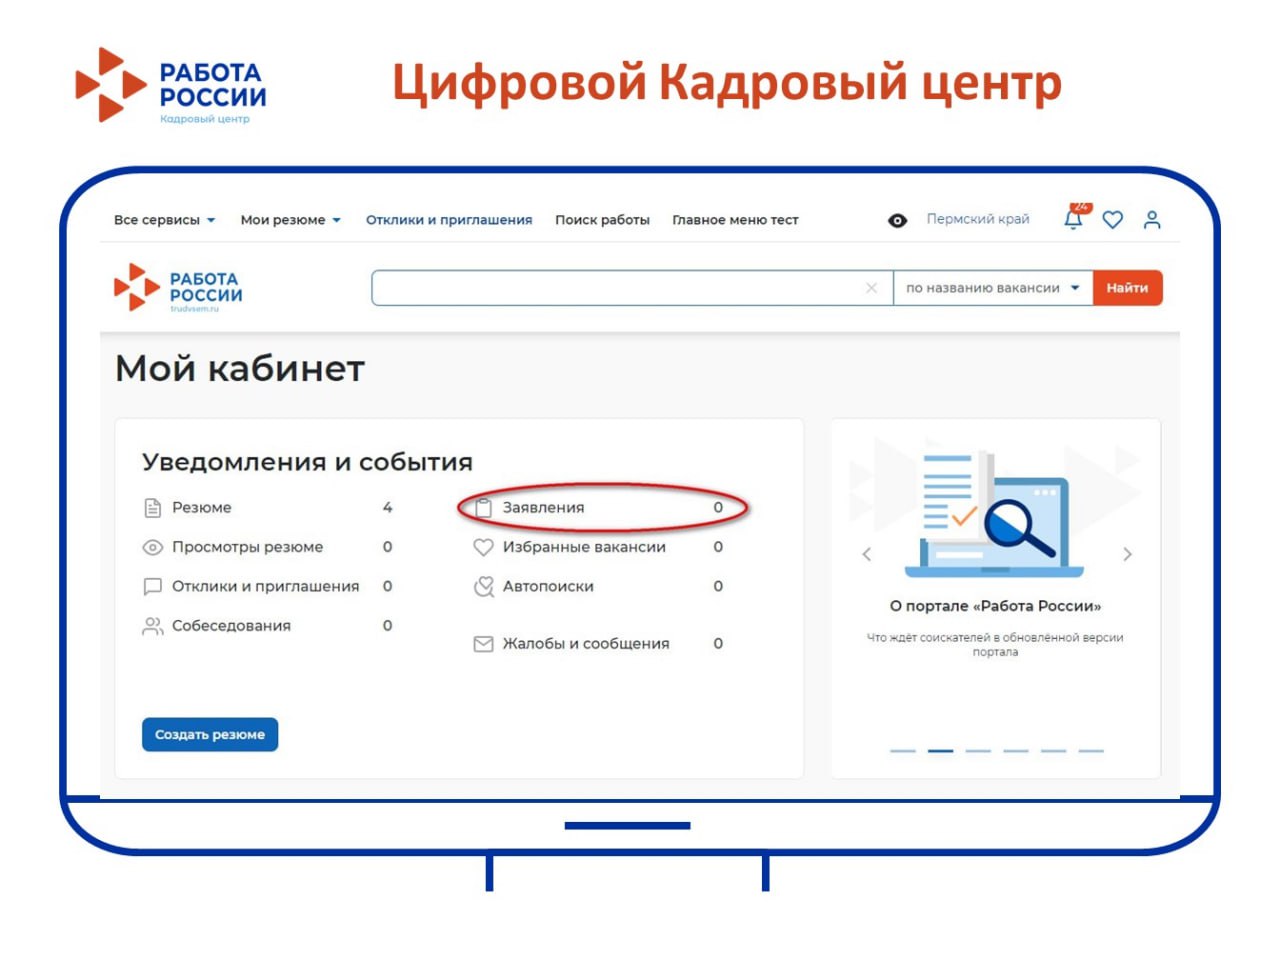This screenshot has height=960, width=1280.
Task: Click the Создать резюме button
Action: point(210,734)
